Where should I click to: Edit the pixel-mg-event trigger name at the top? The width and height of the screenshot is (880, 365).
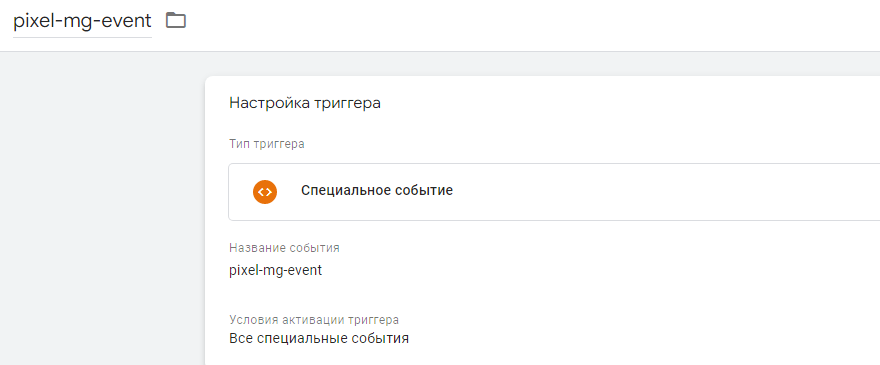pyautogui.click(x=82, y=21)
